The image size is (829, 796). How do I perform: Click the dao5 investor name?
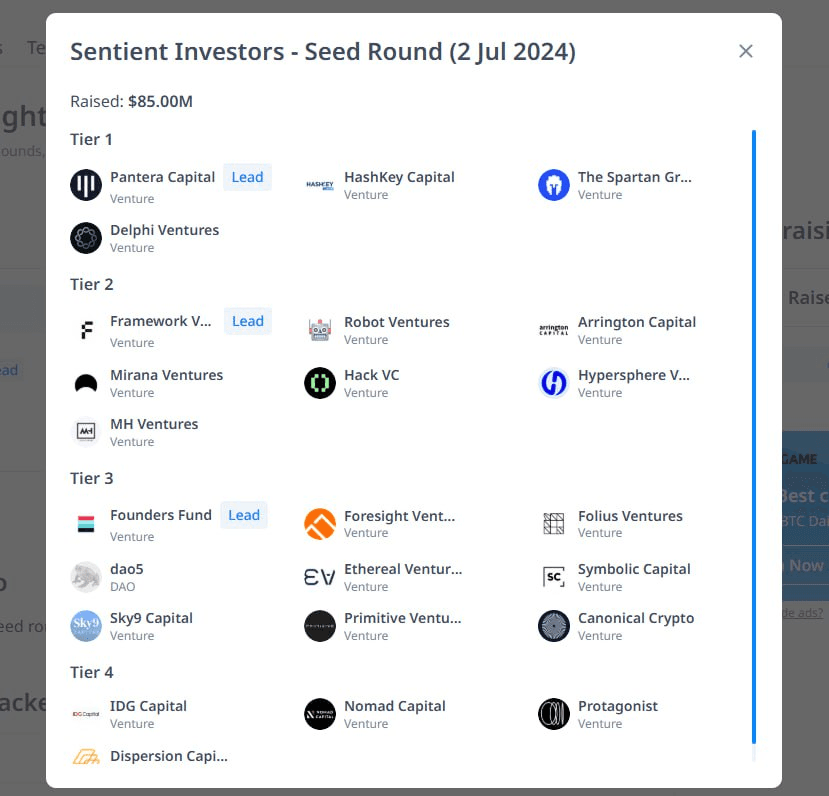point(127,569)
